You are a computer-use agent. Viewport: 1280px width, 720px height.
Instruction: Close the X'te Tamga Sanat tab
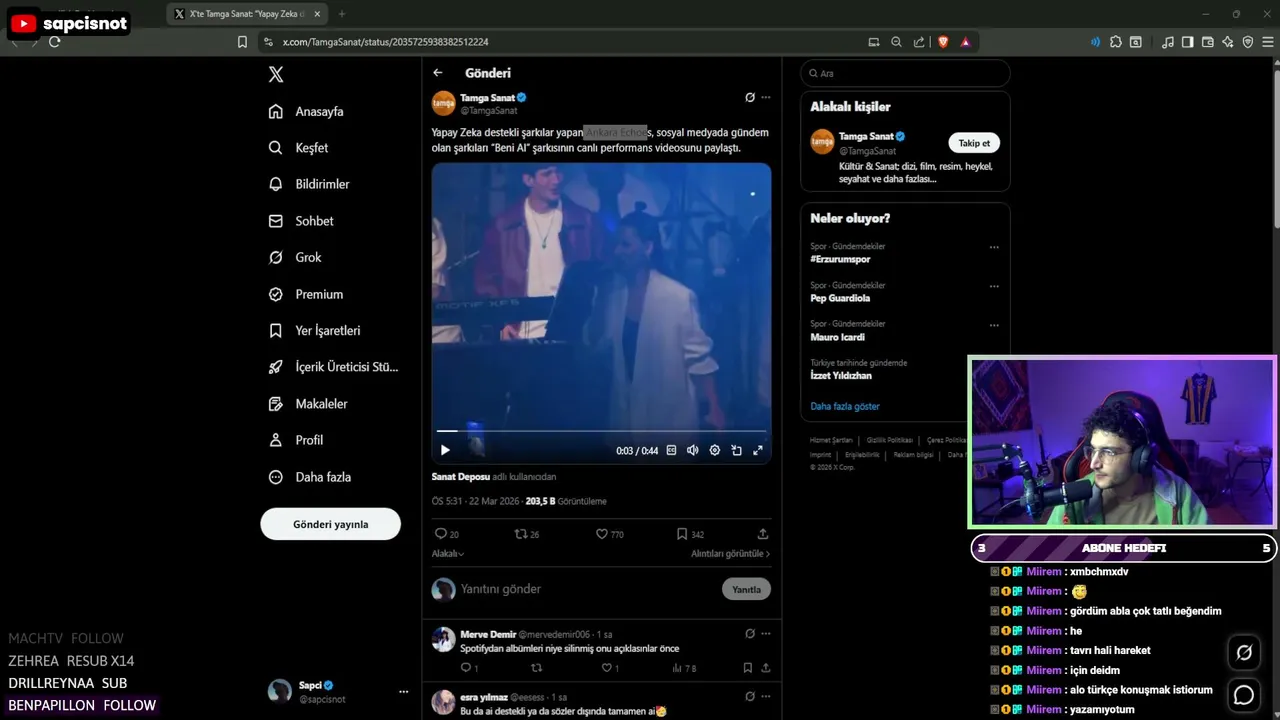pos(317,14)
